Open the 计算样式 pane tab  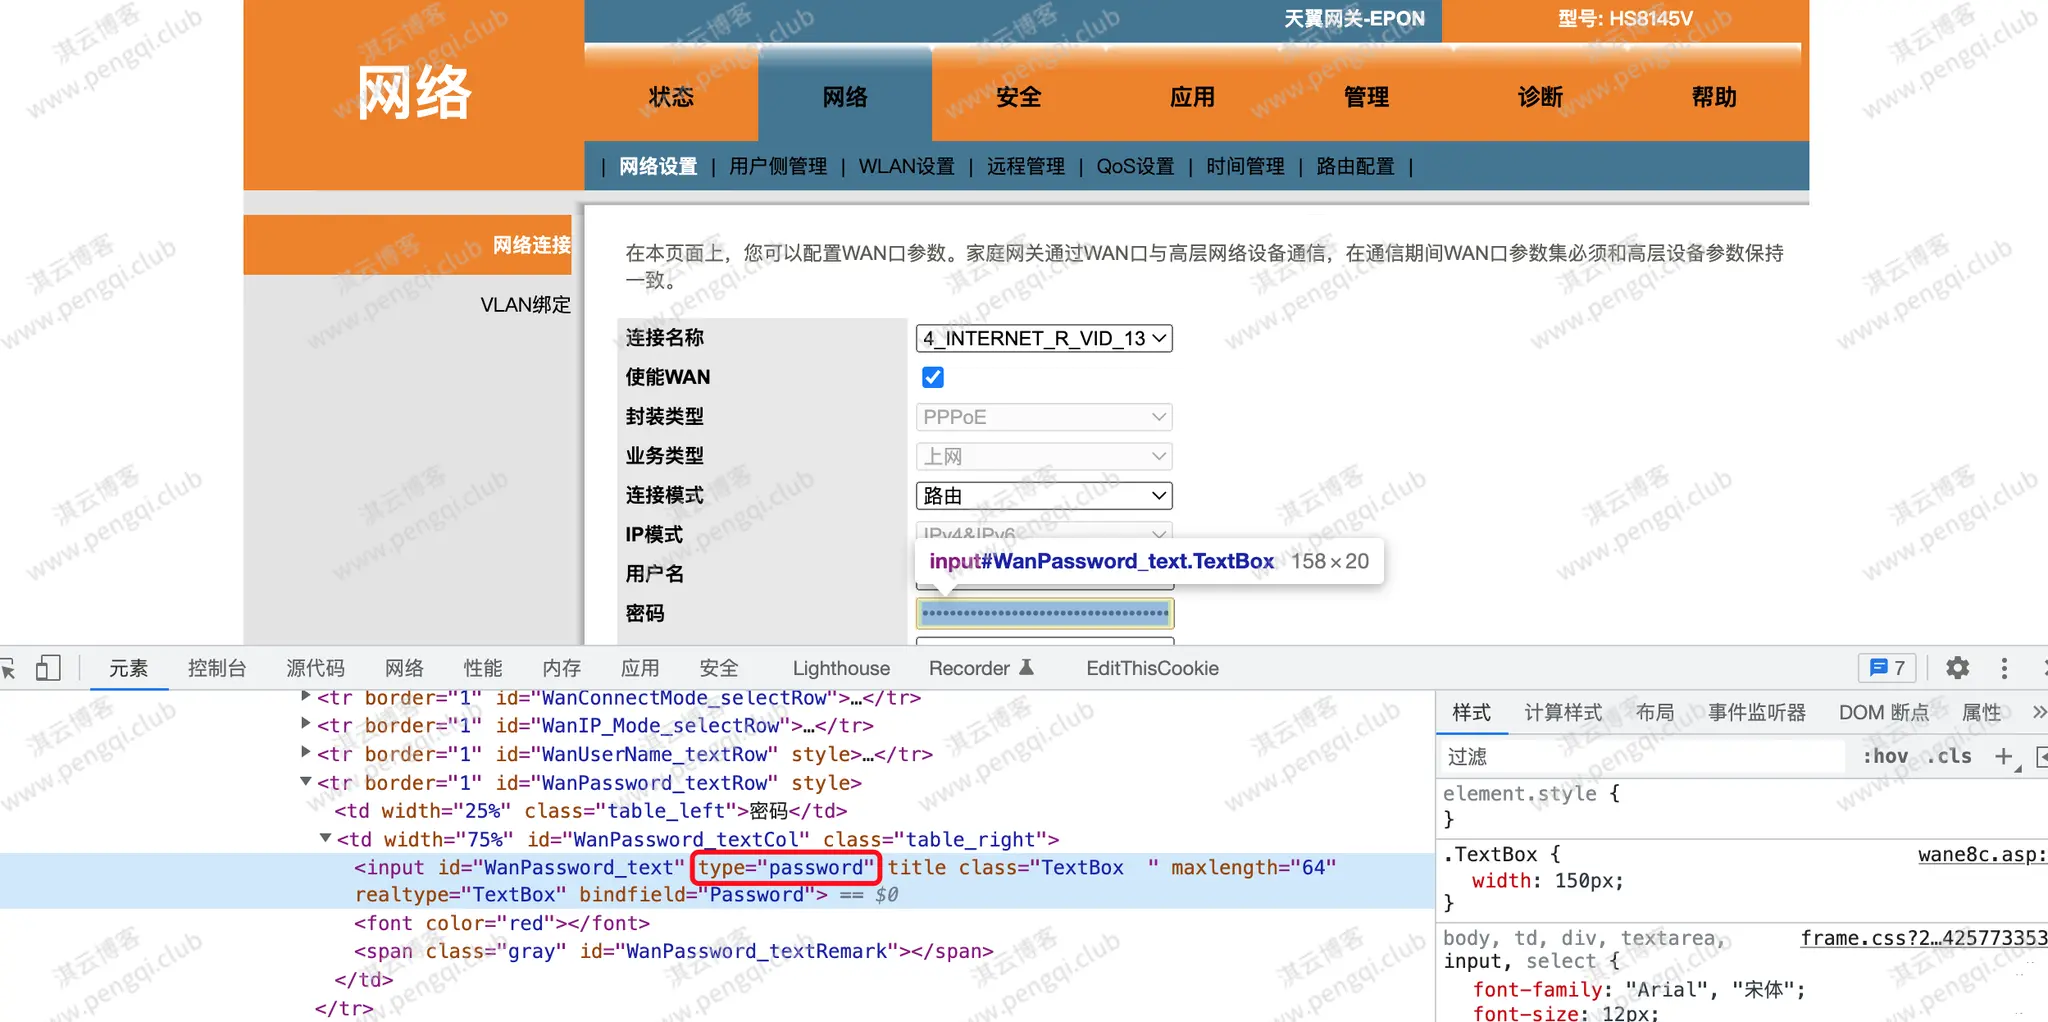1563,712
